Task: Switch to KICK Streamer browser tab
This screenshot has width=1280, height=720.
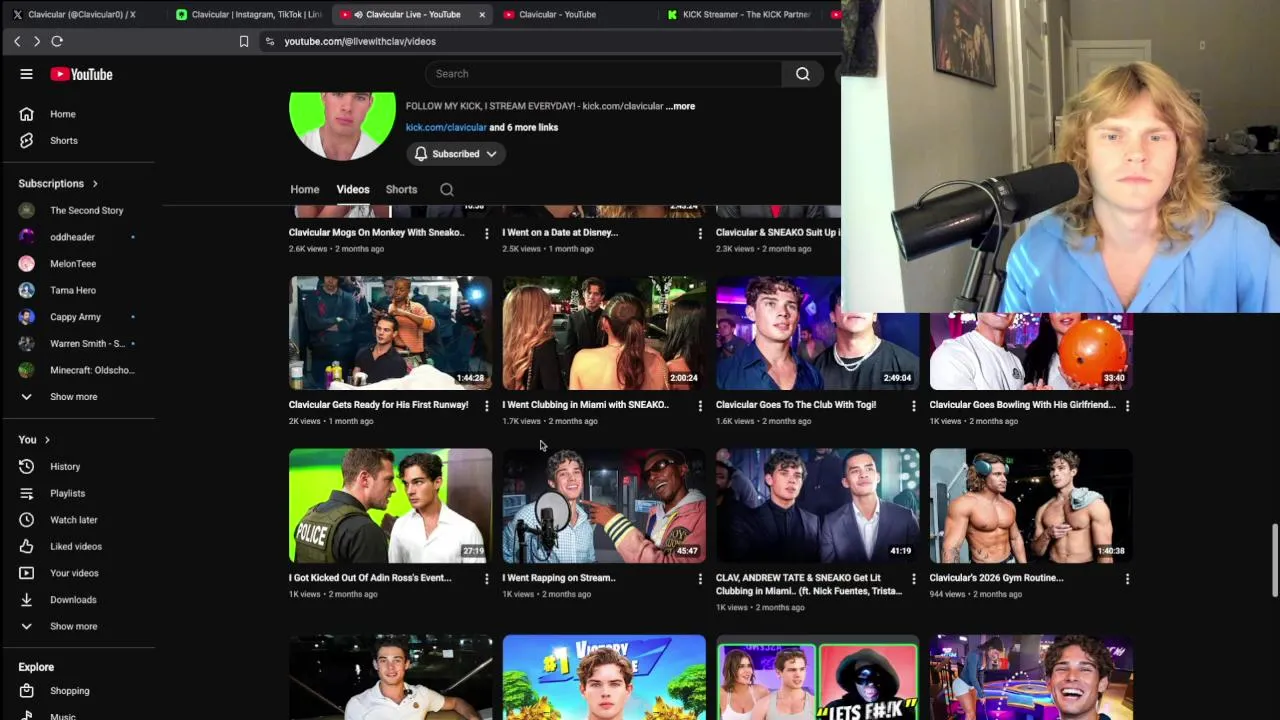Action: (745, 14)
